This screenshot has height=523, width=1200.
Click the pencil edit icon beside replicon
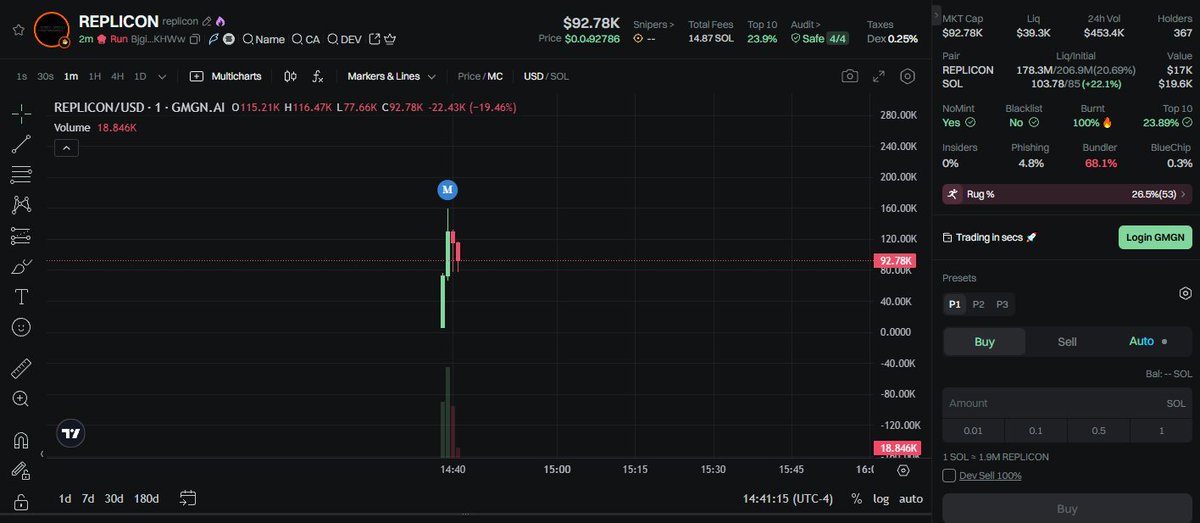207,21
